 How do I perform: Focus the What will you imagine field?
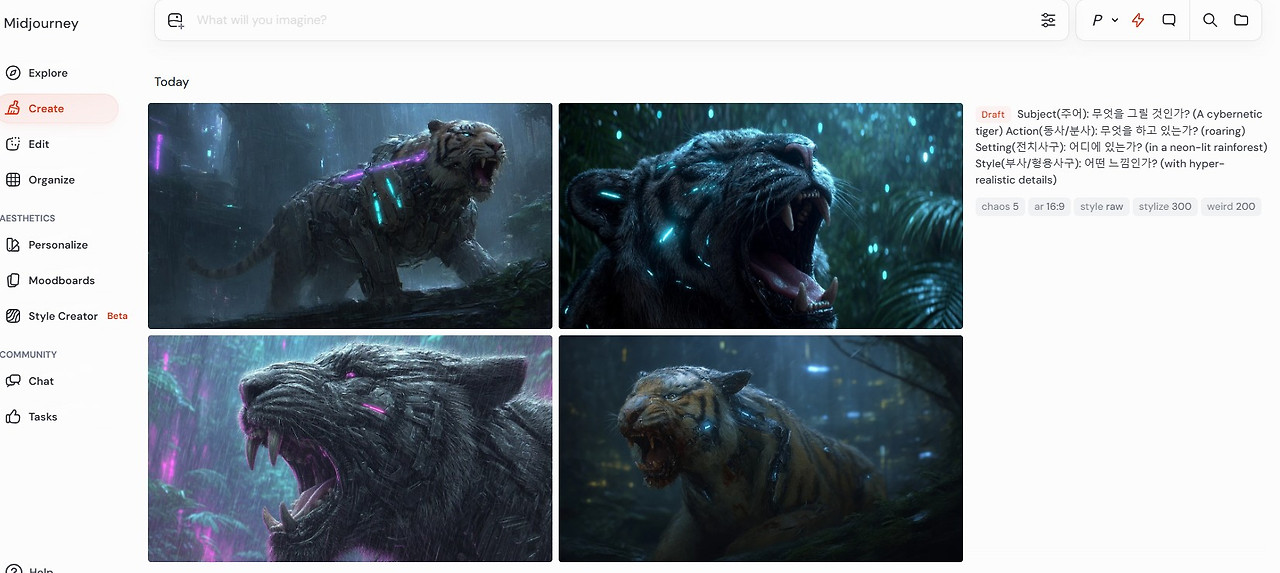[x=610, y=20]
